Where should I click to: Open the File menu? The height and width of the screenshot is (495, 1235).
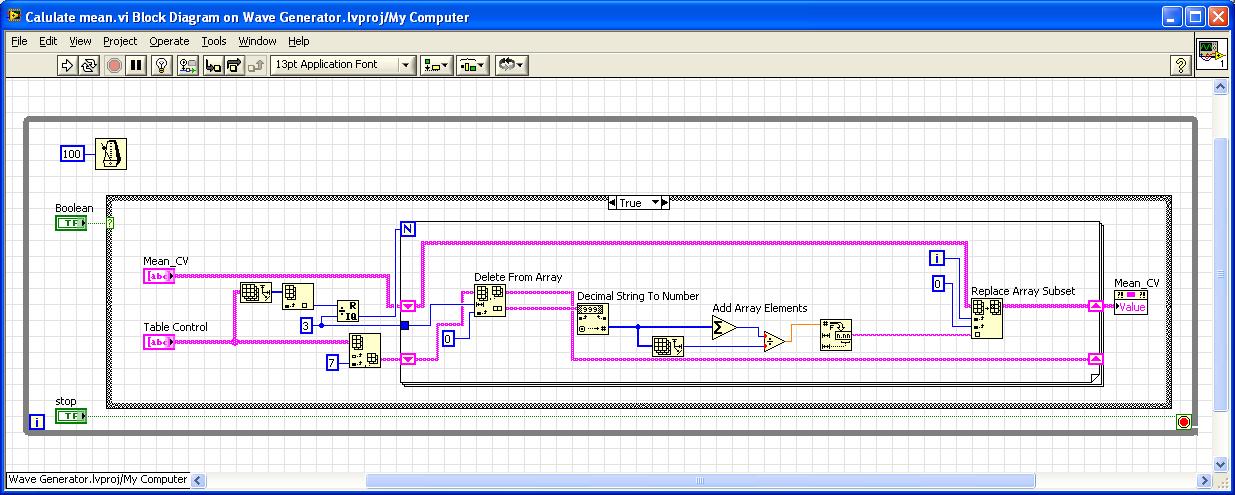pos(20,41)
